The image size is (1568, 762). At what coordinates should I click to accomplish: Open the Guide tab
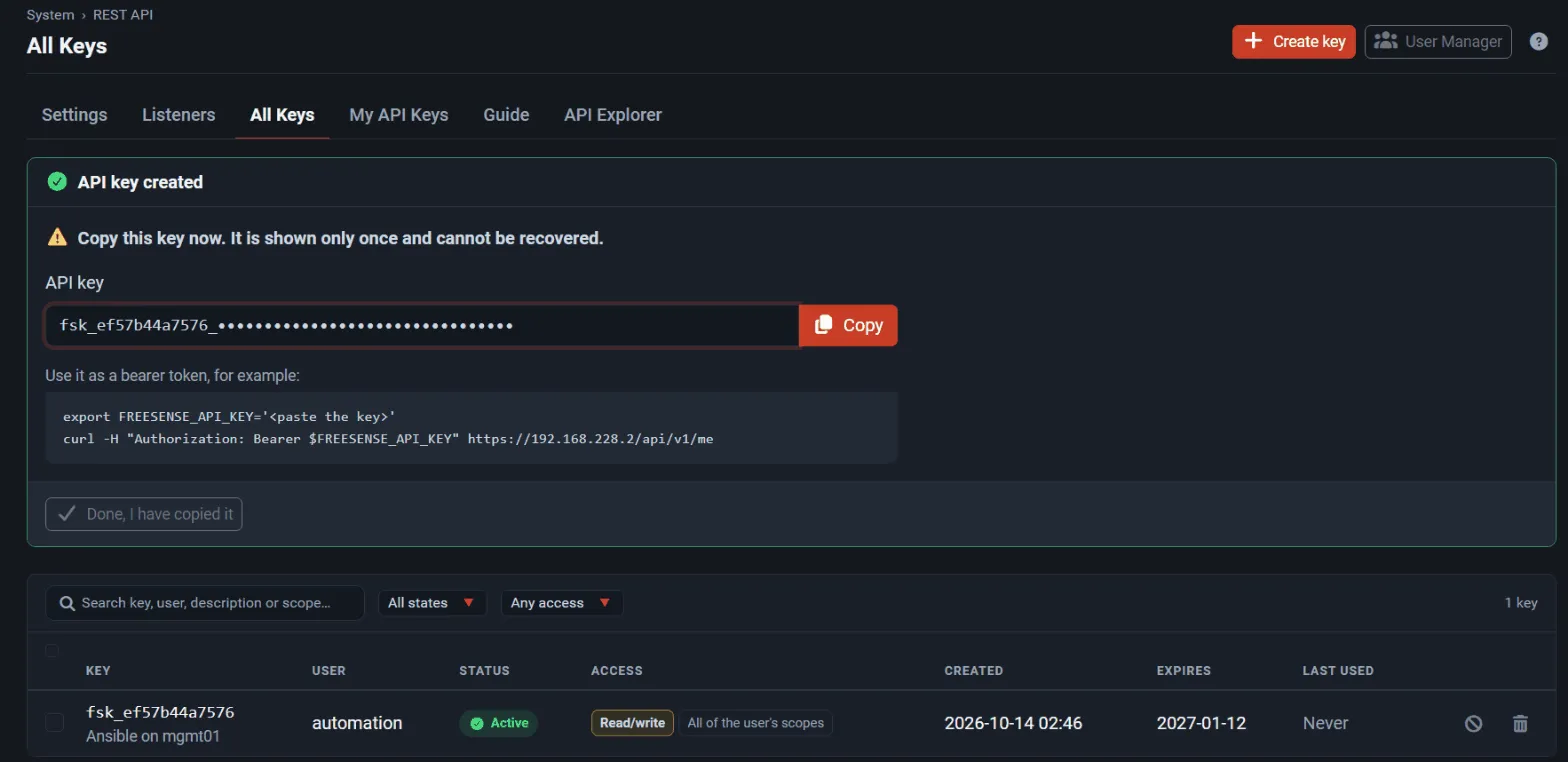point(506,115)
